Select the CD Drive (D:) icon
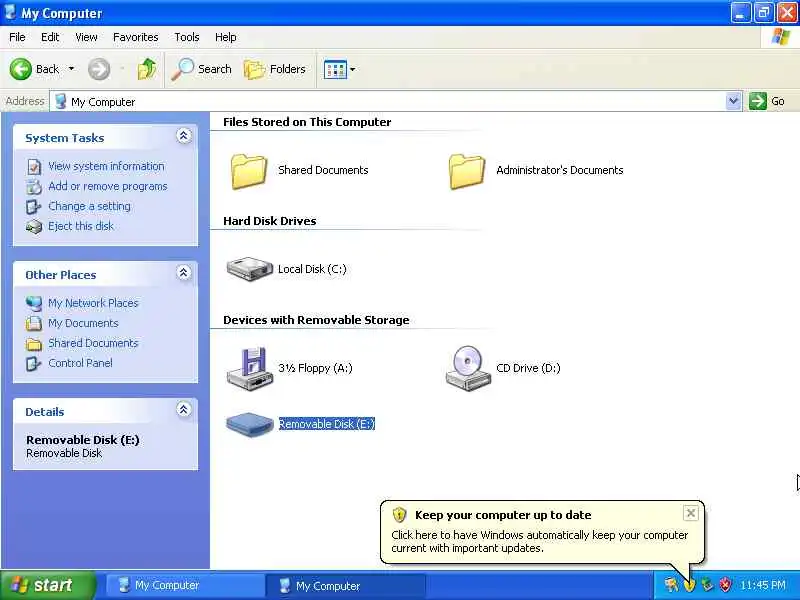This screenshot has height=600, width=800. click(x=467, y=369)
